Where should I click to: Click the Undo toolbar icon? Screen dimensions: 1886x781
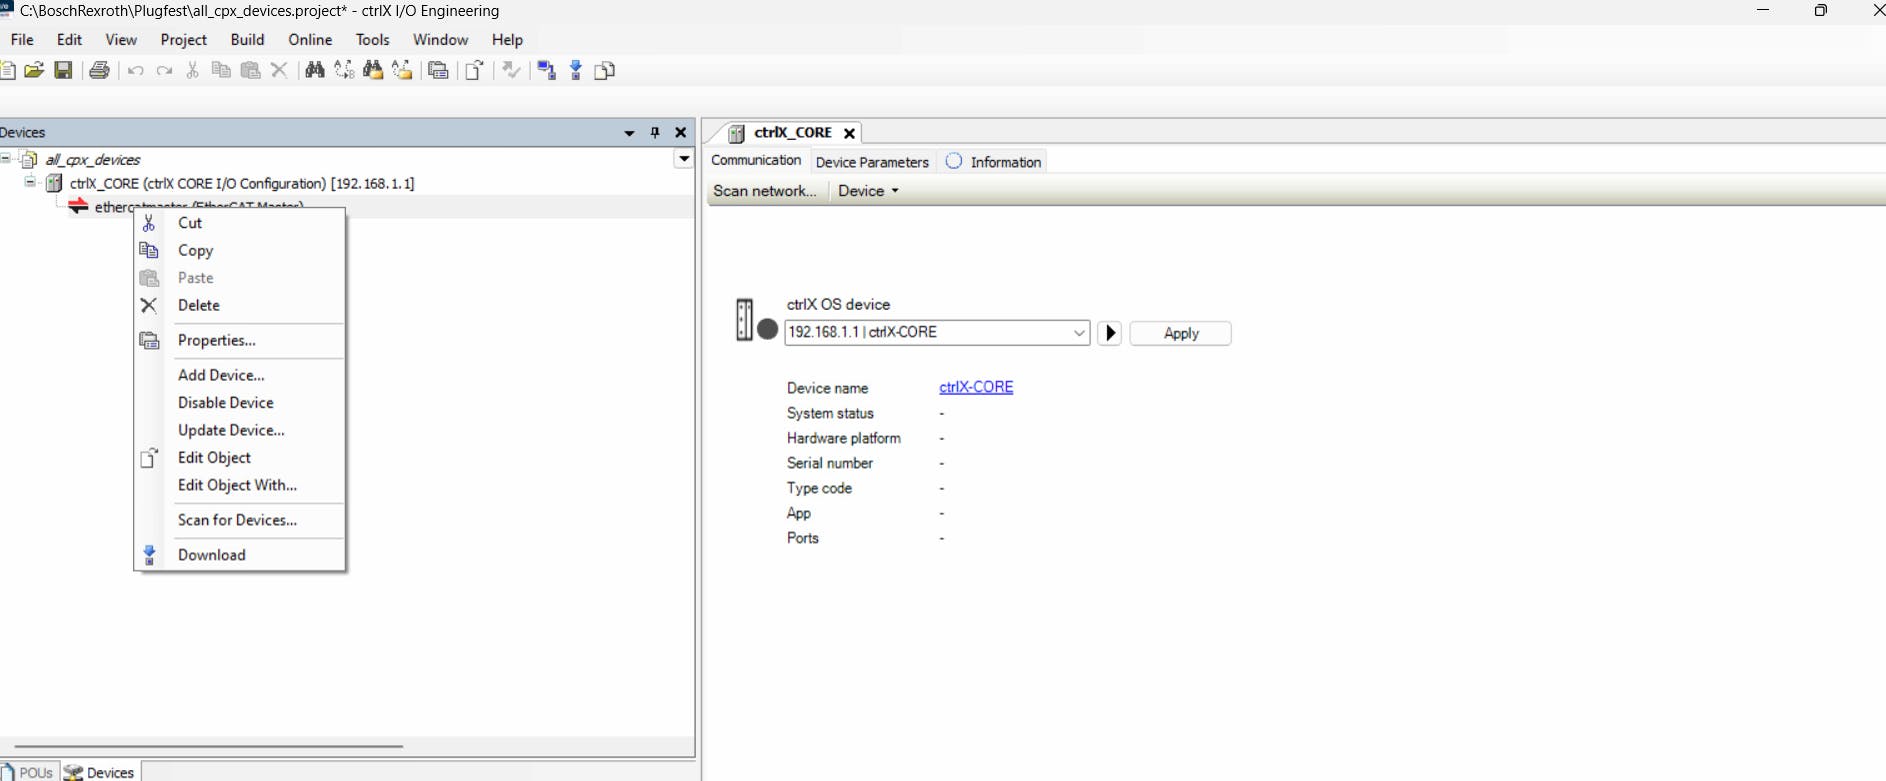coord(135,70)
